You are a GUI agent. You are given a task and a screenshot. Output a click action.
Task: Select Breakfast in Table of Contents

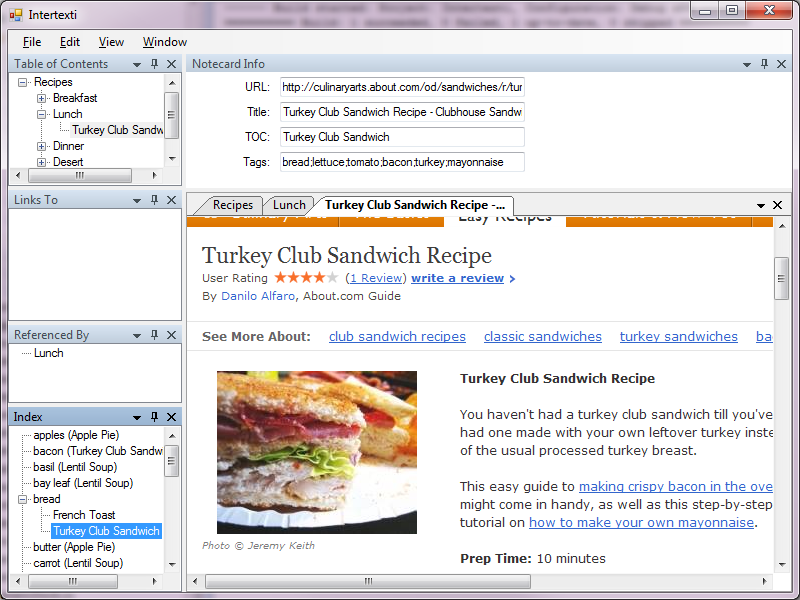pyautogui.click(x=75, y=98)
